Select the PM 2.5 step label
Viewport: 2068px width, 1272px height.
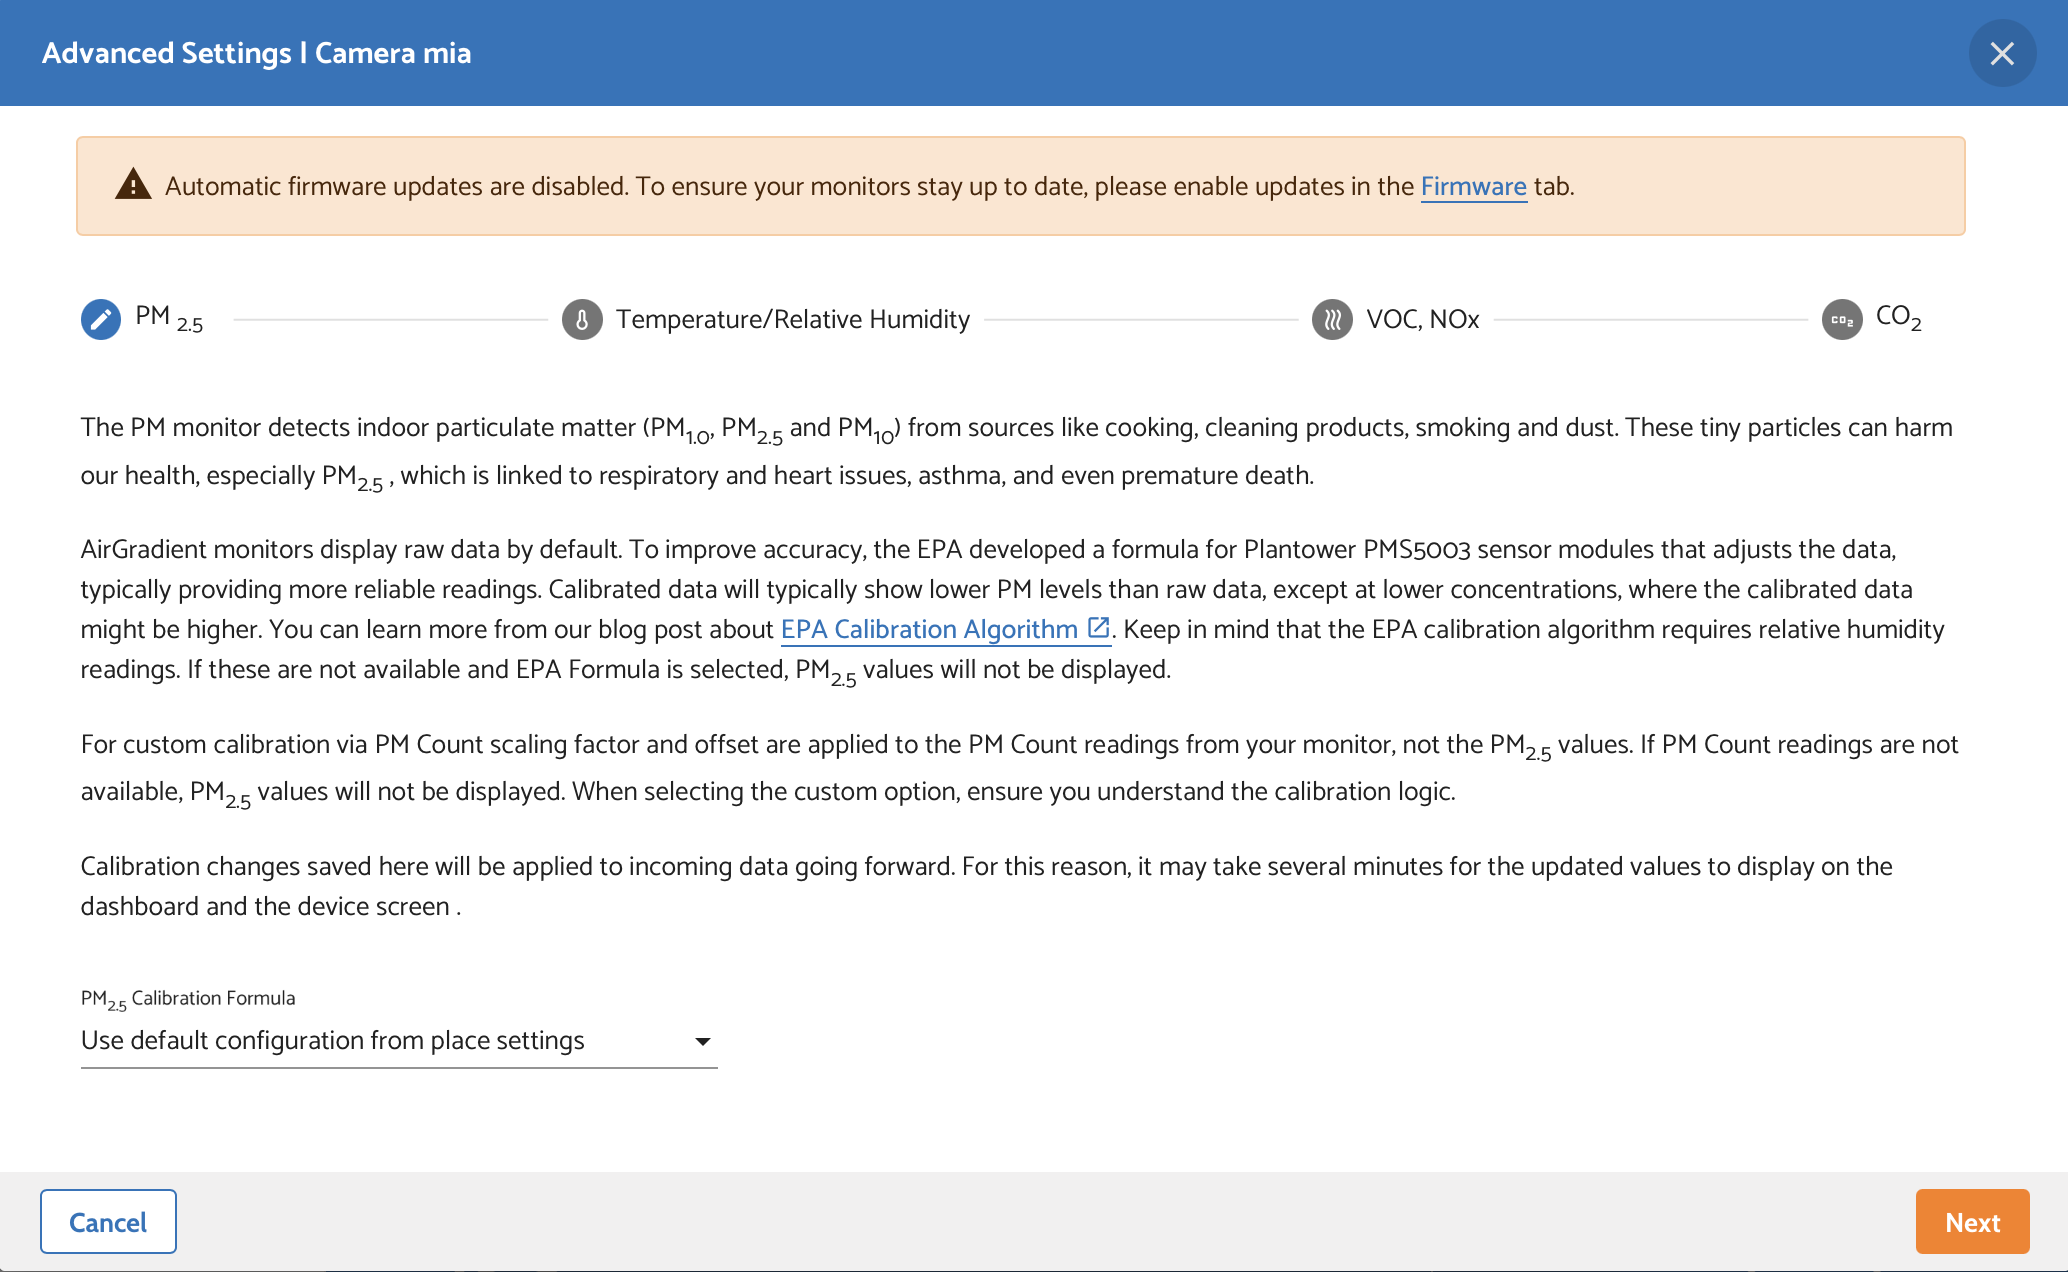click(169, 319)
